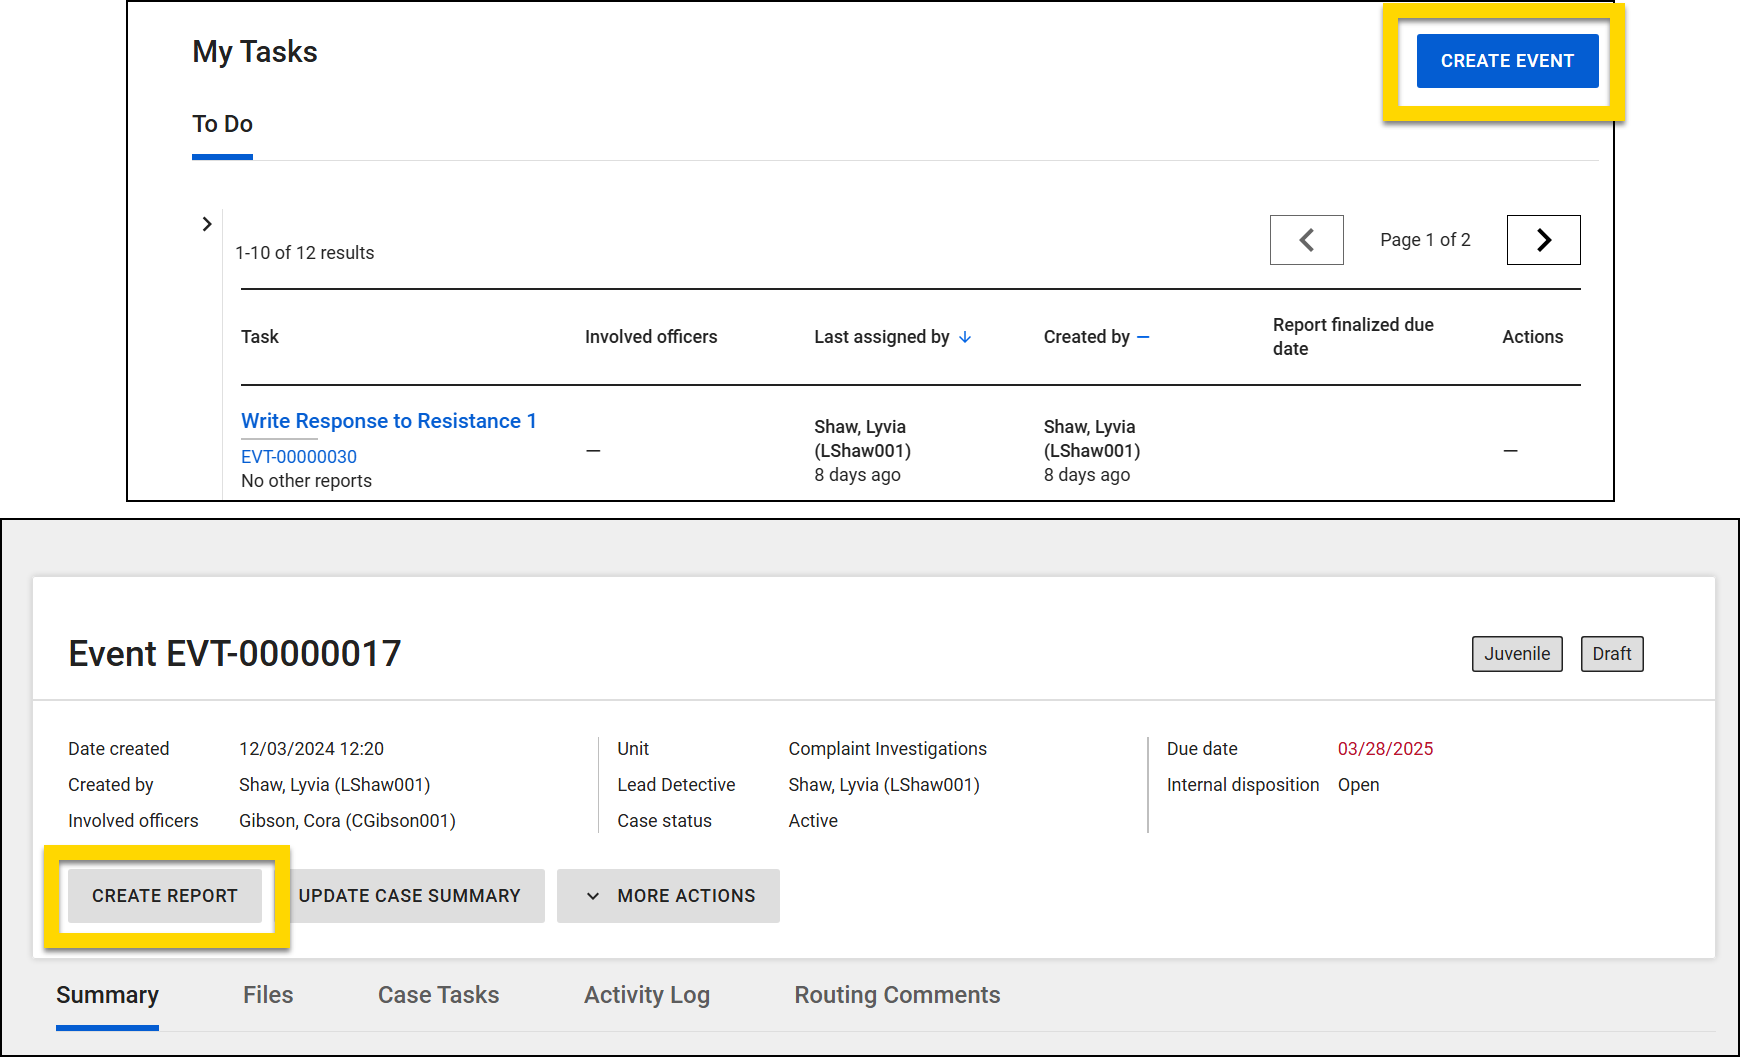Open the More Actions dropdown
The image size is (1740, 1057).
[668, 895]
